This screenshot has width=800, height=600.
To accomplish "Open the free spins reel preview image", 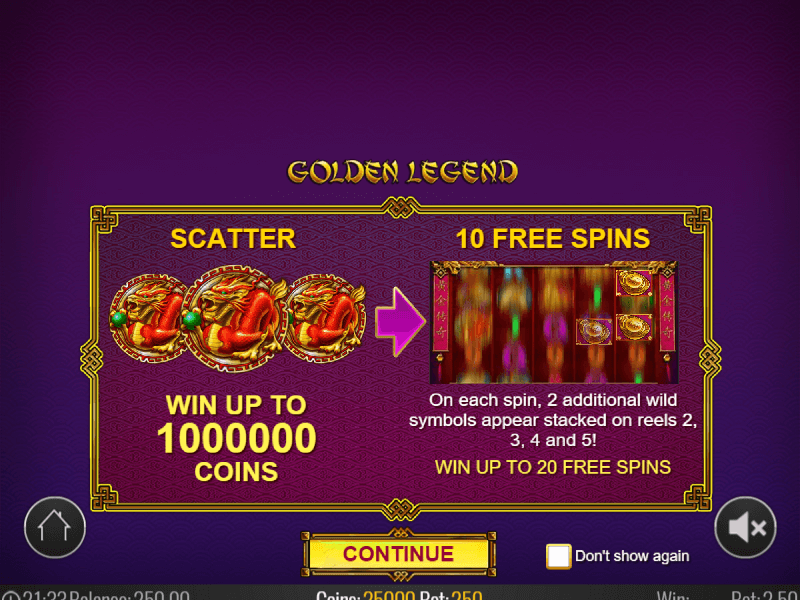I will coord(554,322).
